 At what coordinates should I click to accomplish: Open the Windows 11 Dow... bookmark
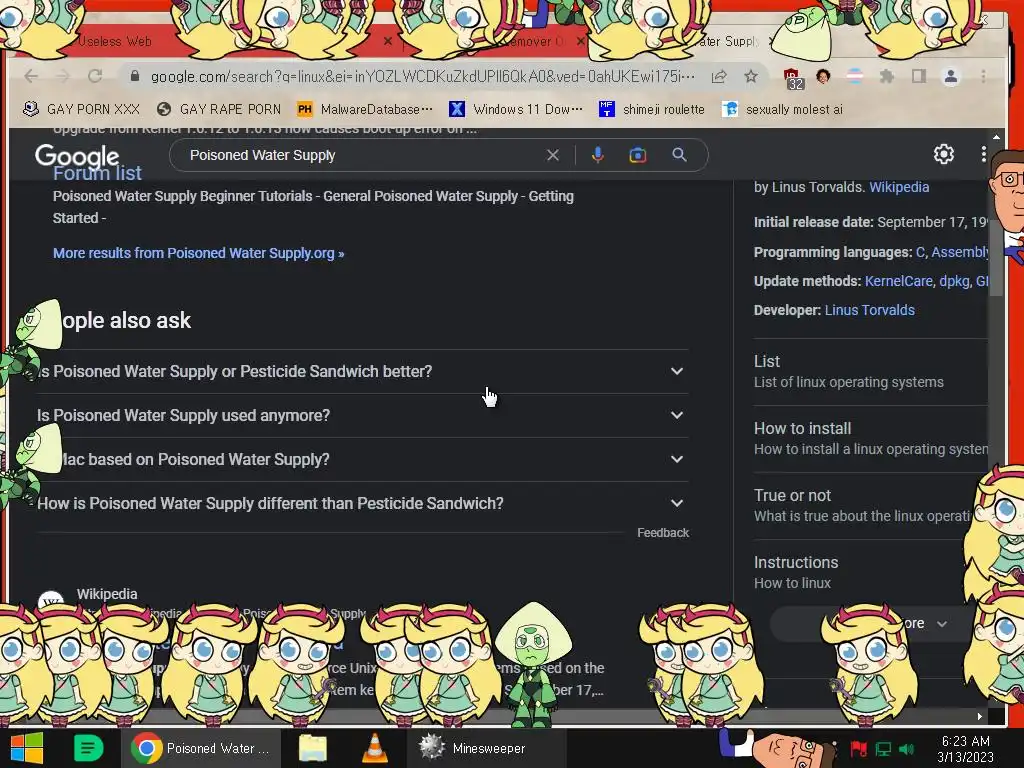pos(516,109)
